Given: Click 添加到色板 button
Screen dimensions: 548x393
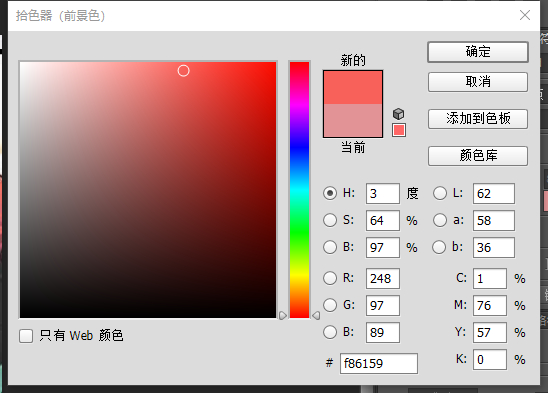Looking at the screenshot, I should [478, 119].
